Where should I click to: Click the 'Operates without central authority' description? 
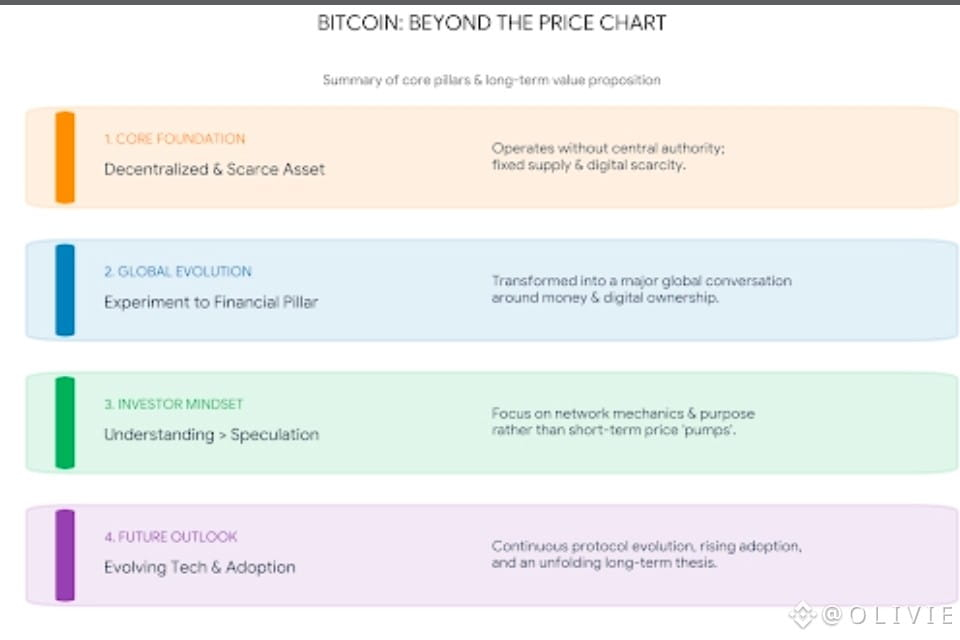tap(608, 157)
